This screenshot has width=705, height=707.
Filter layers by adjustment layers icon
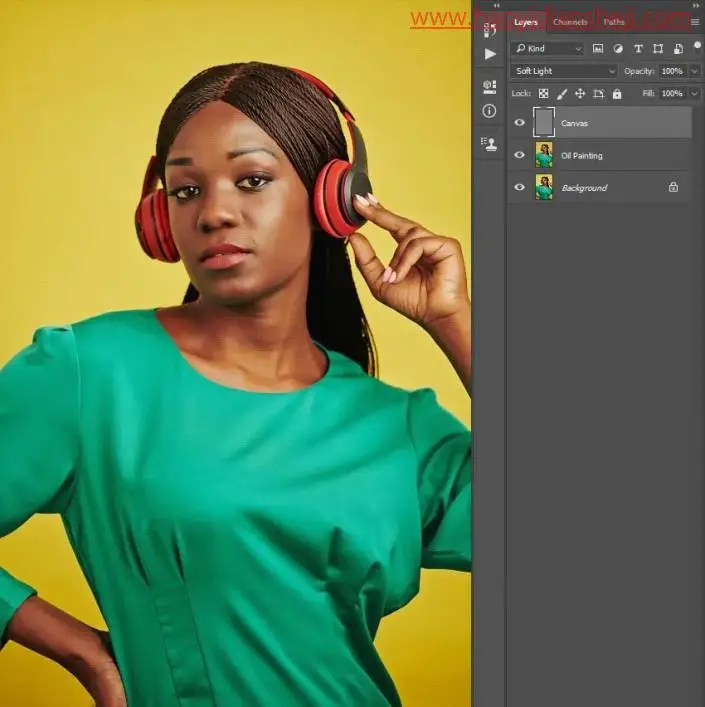[x=618, y=49]
